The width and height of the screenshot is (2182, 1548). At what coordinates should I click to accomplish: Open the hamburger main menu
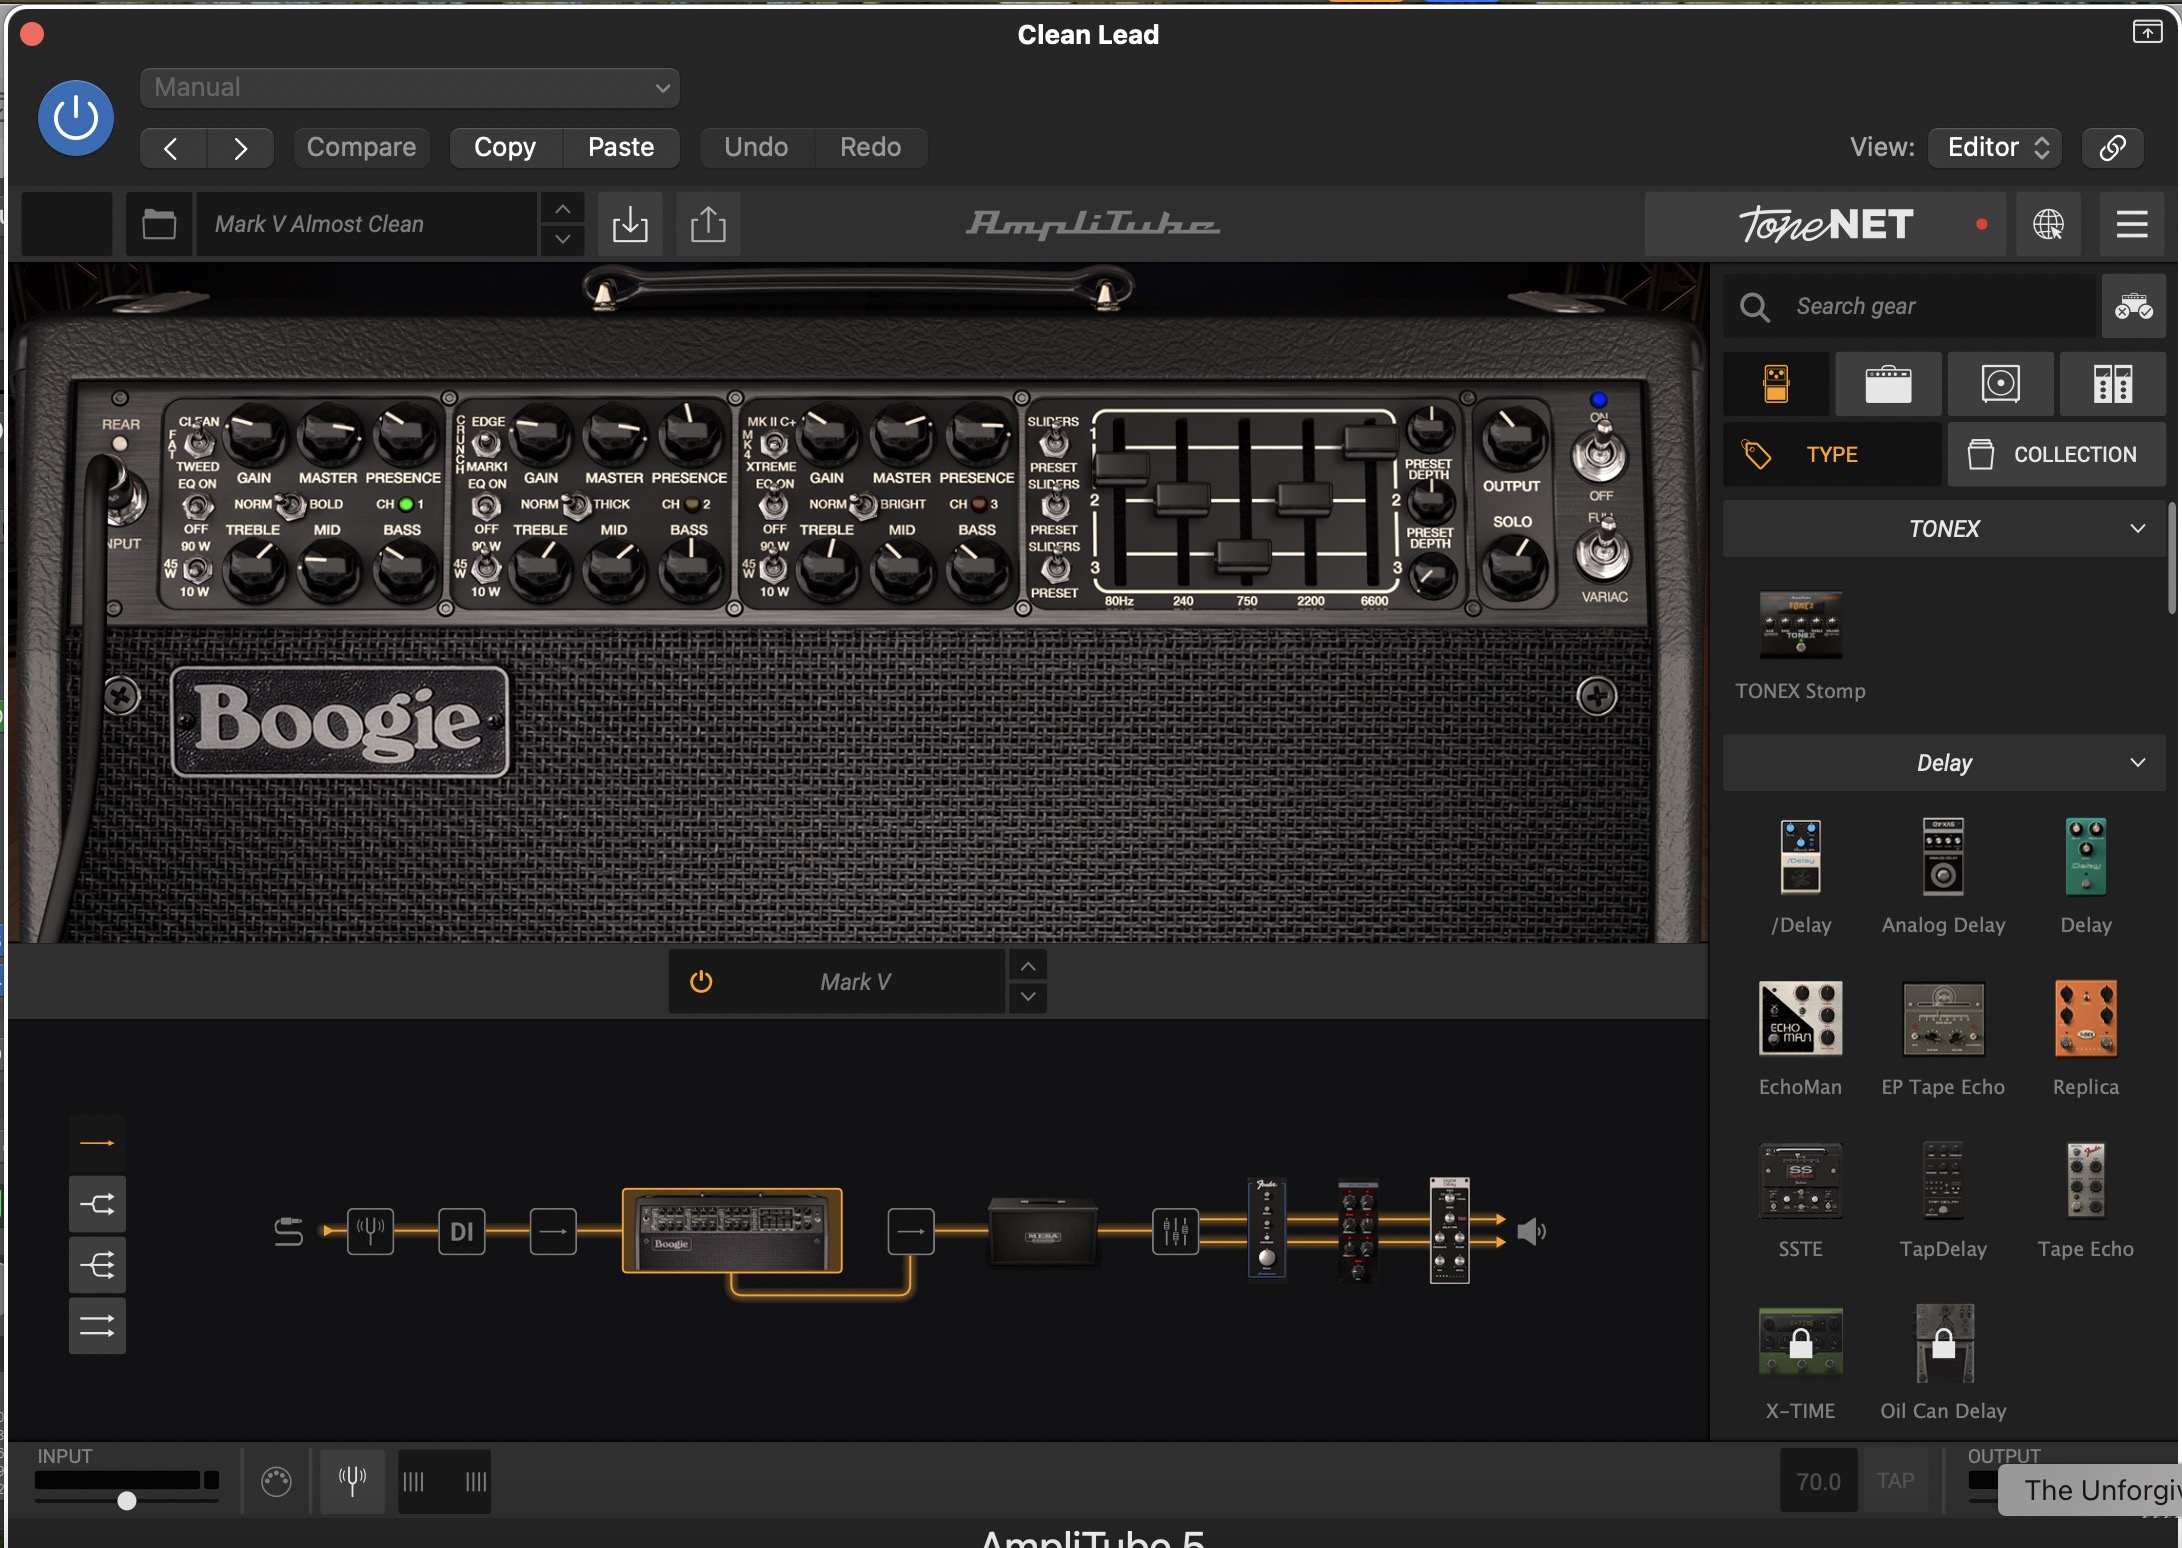pyautogui.click(x=2132, y=224)
